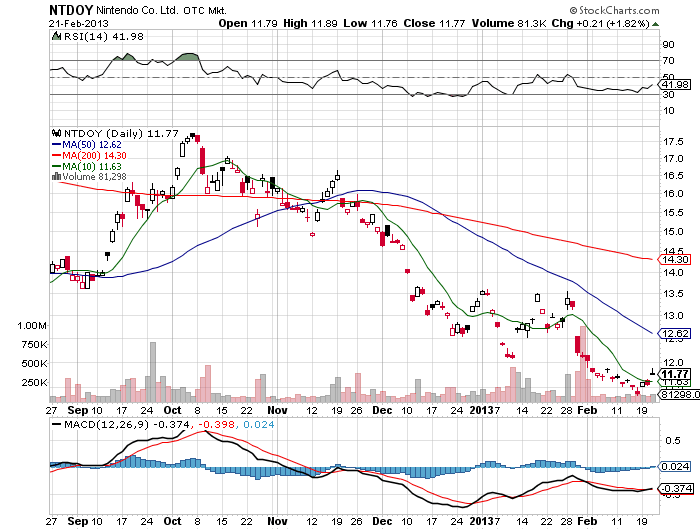Screen dimensions: 700x530
Task: Click the green up-triangle beside Chg
Action: click(x=655, y=24)
